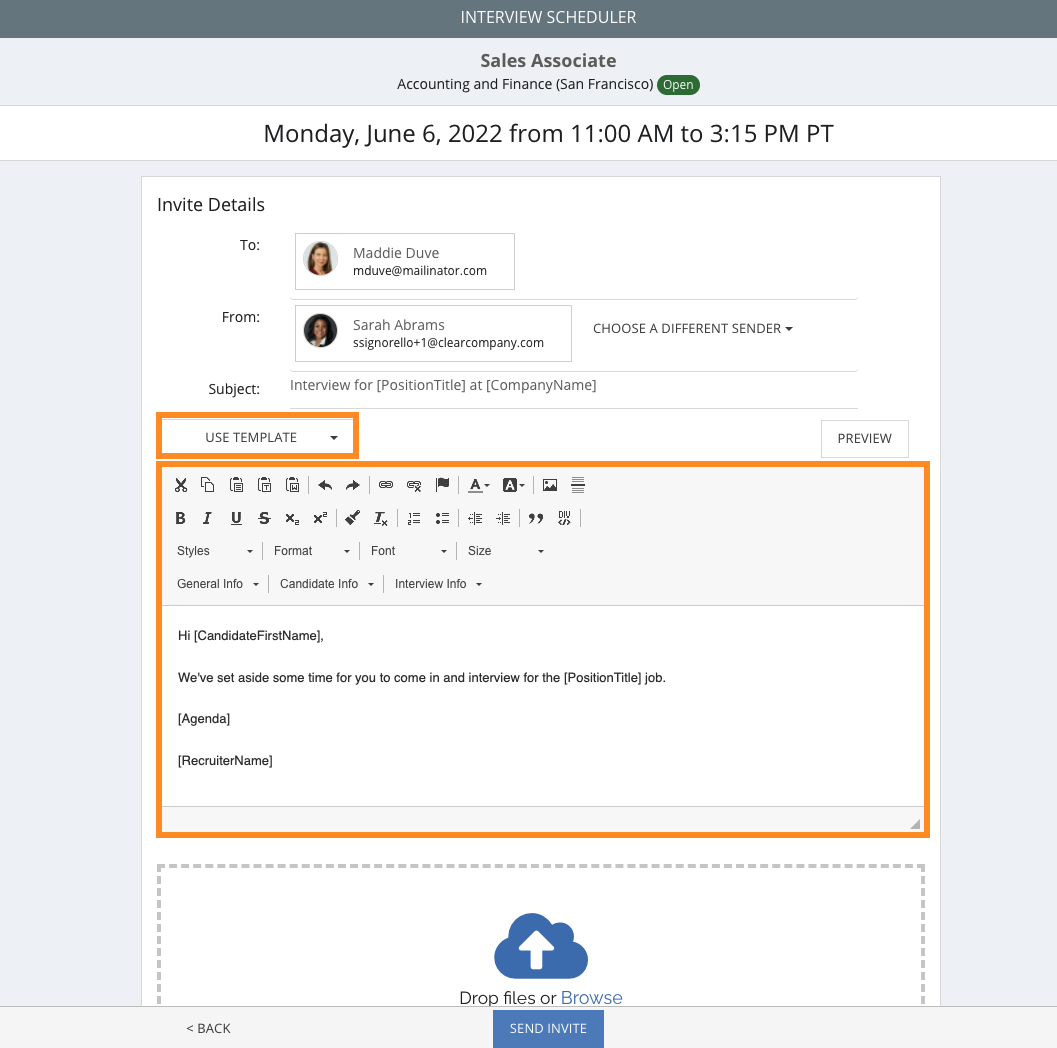Click Insert Horizontal Line icon
The image size is (1057, 1048).
tap(578, 485)
